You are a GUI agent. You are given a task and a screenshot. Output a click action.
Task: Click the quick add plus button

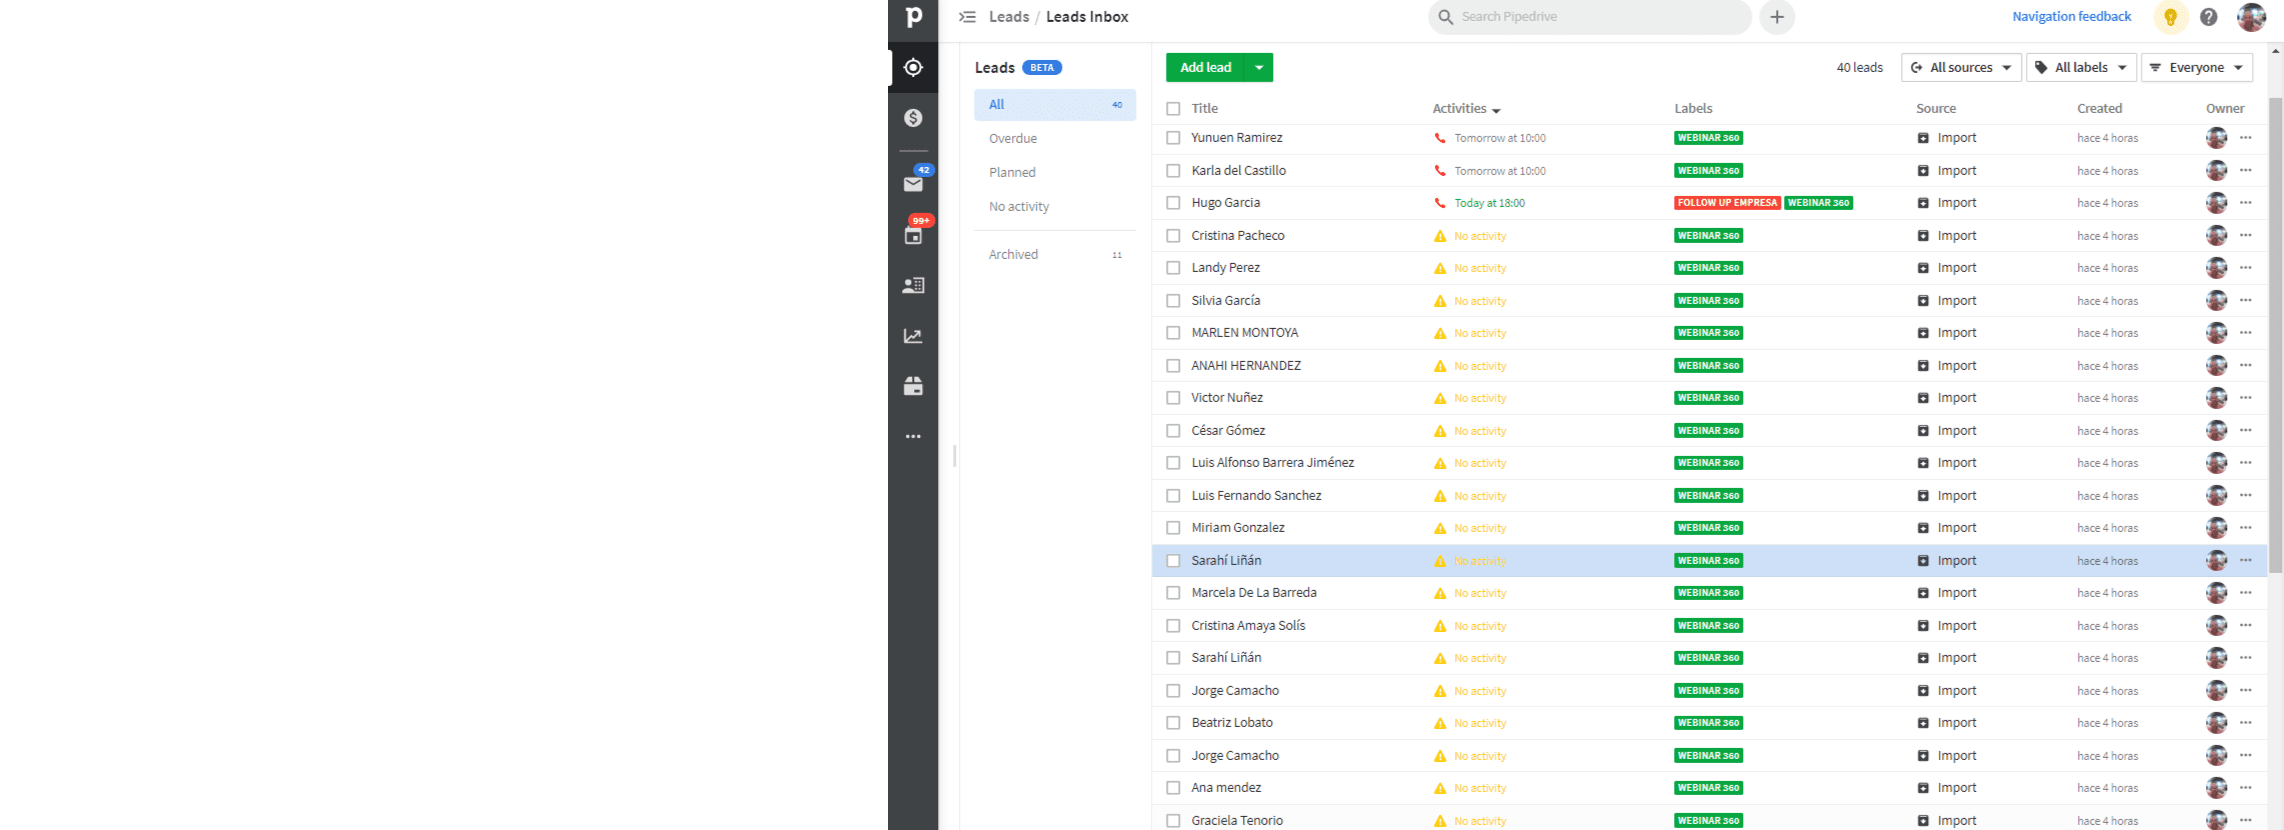point(1777,17)
